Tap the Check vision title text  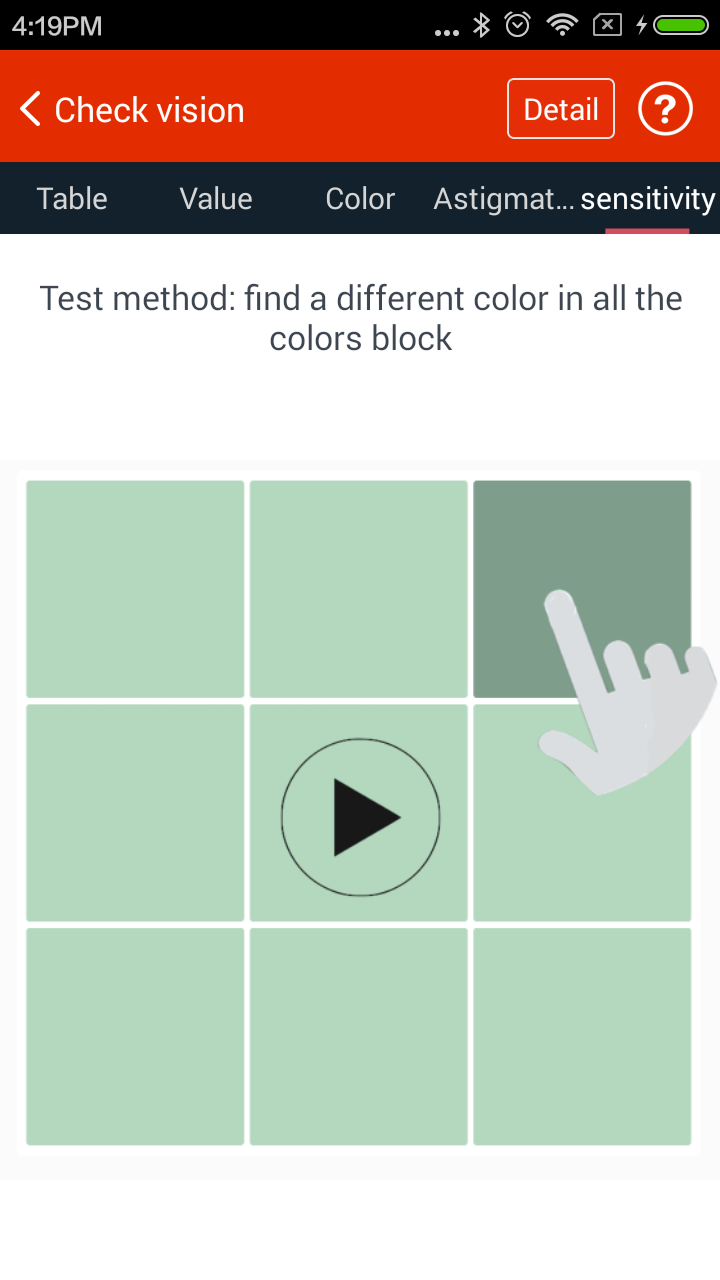149,109
